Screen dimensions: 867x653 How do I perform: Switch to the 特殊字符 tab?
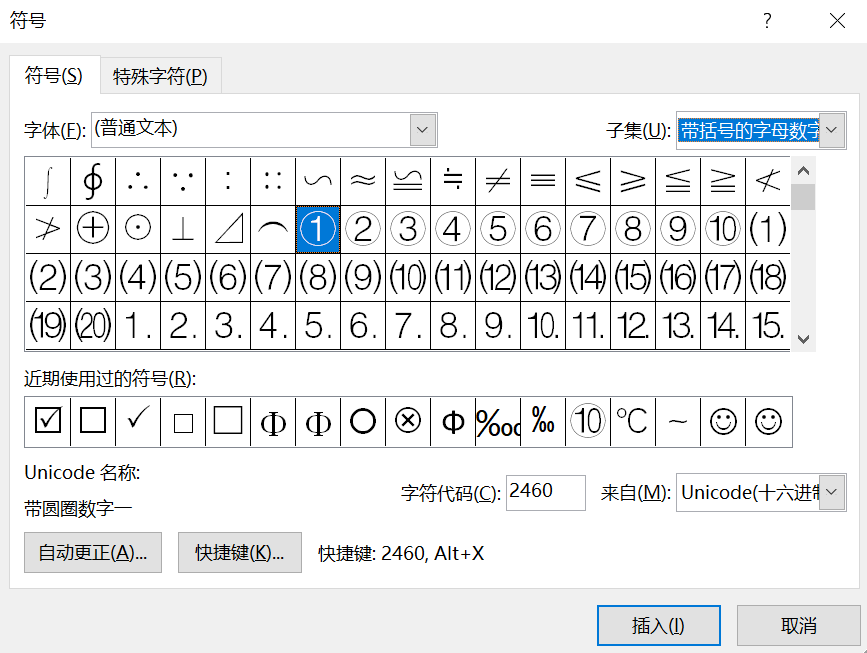point(160,76)
